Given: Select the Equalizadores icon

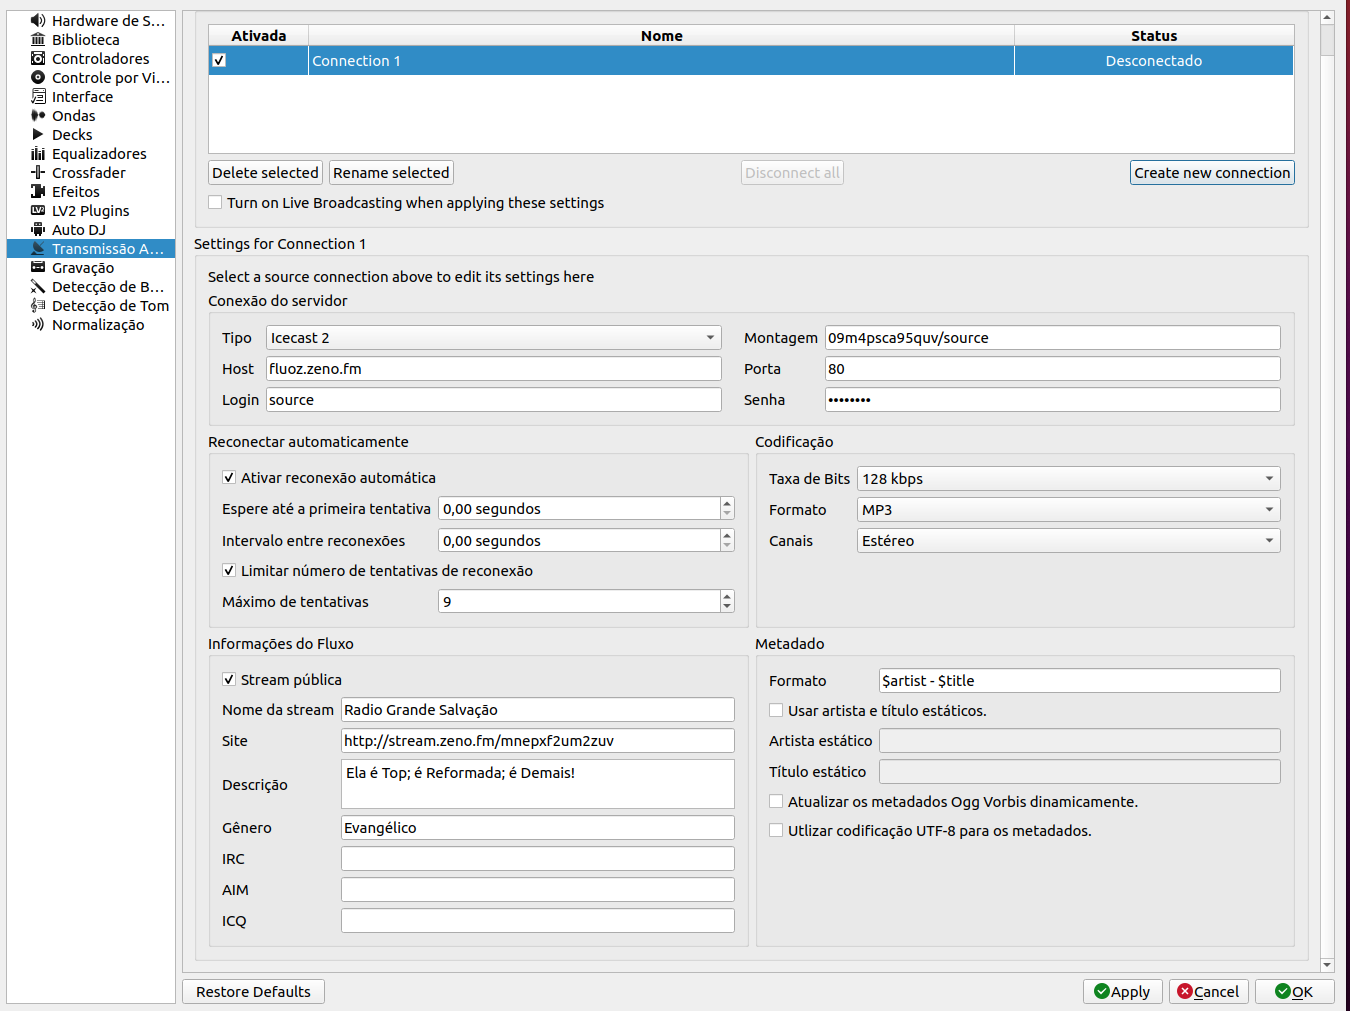Looking at the screenshot, I should click(x=38, y=153).
